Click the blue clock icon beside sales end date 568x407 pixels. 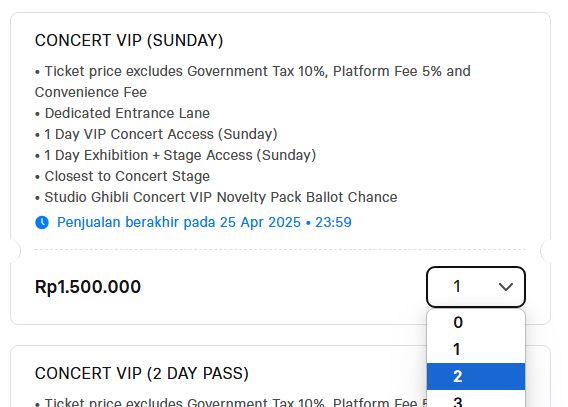click(x=42, y=222)
